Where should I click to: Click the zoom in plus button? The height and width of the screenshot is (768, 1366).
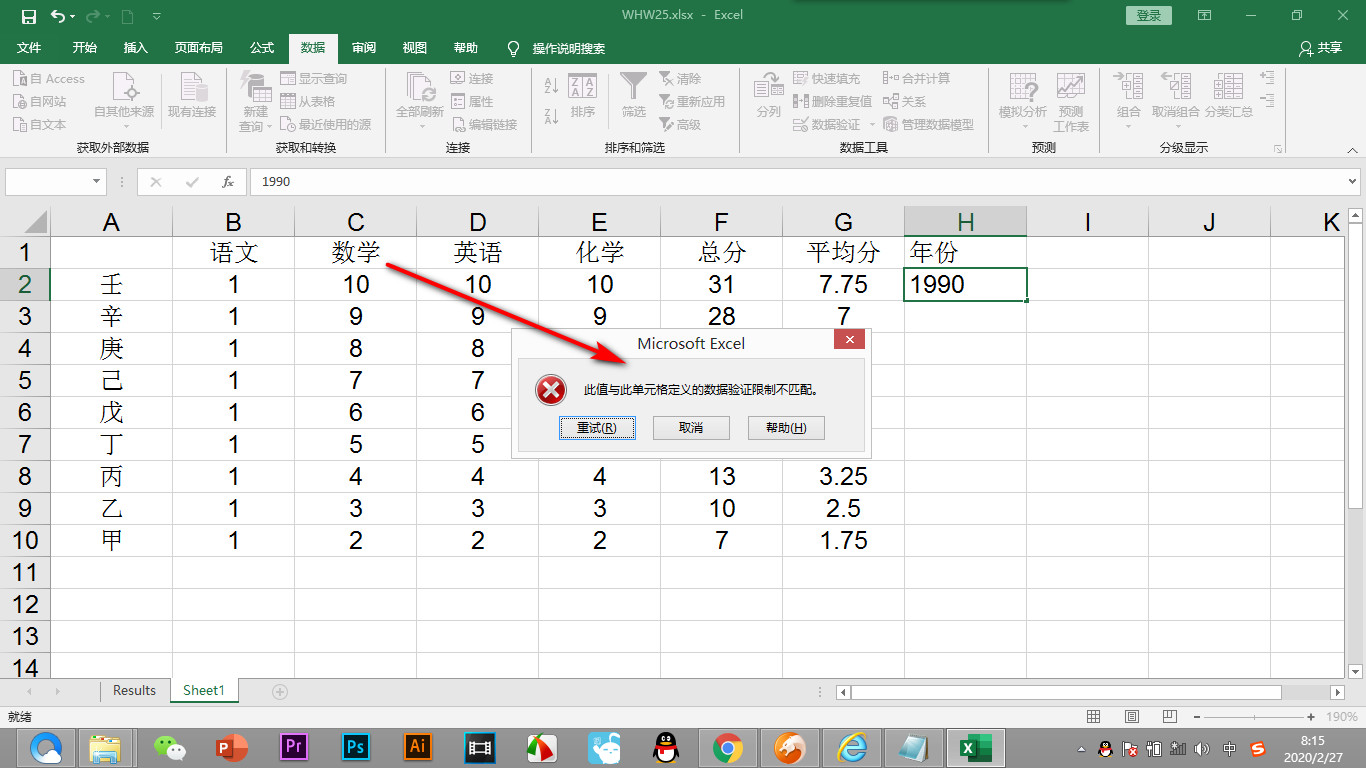coord(1311,717)
